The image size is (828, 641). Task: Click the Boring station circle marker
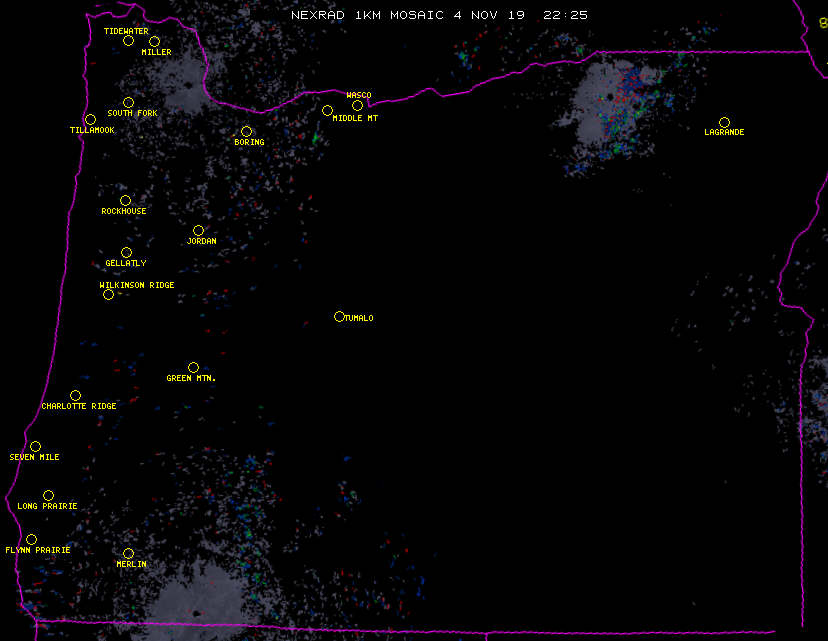(x=246, y=132)
